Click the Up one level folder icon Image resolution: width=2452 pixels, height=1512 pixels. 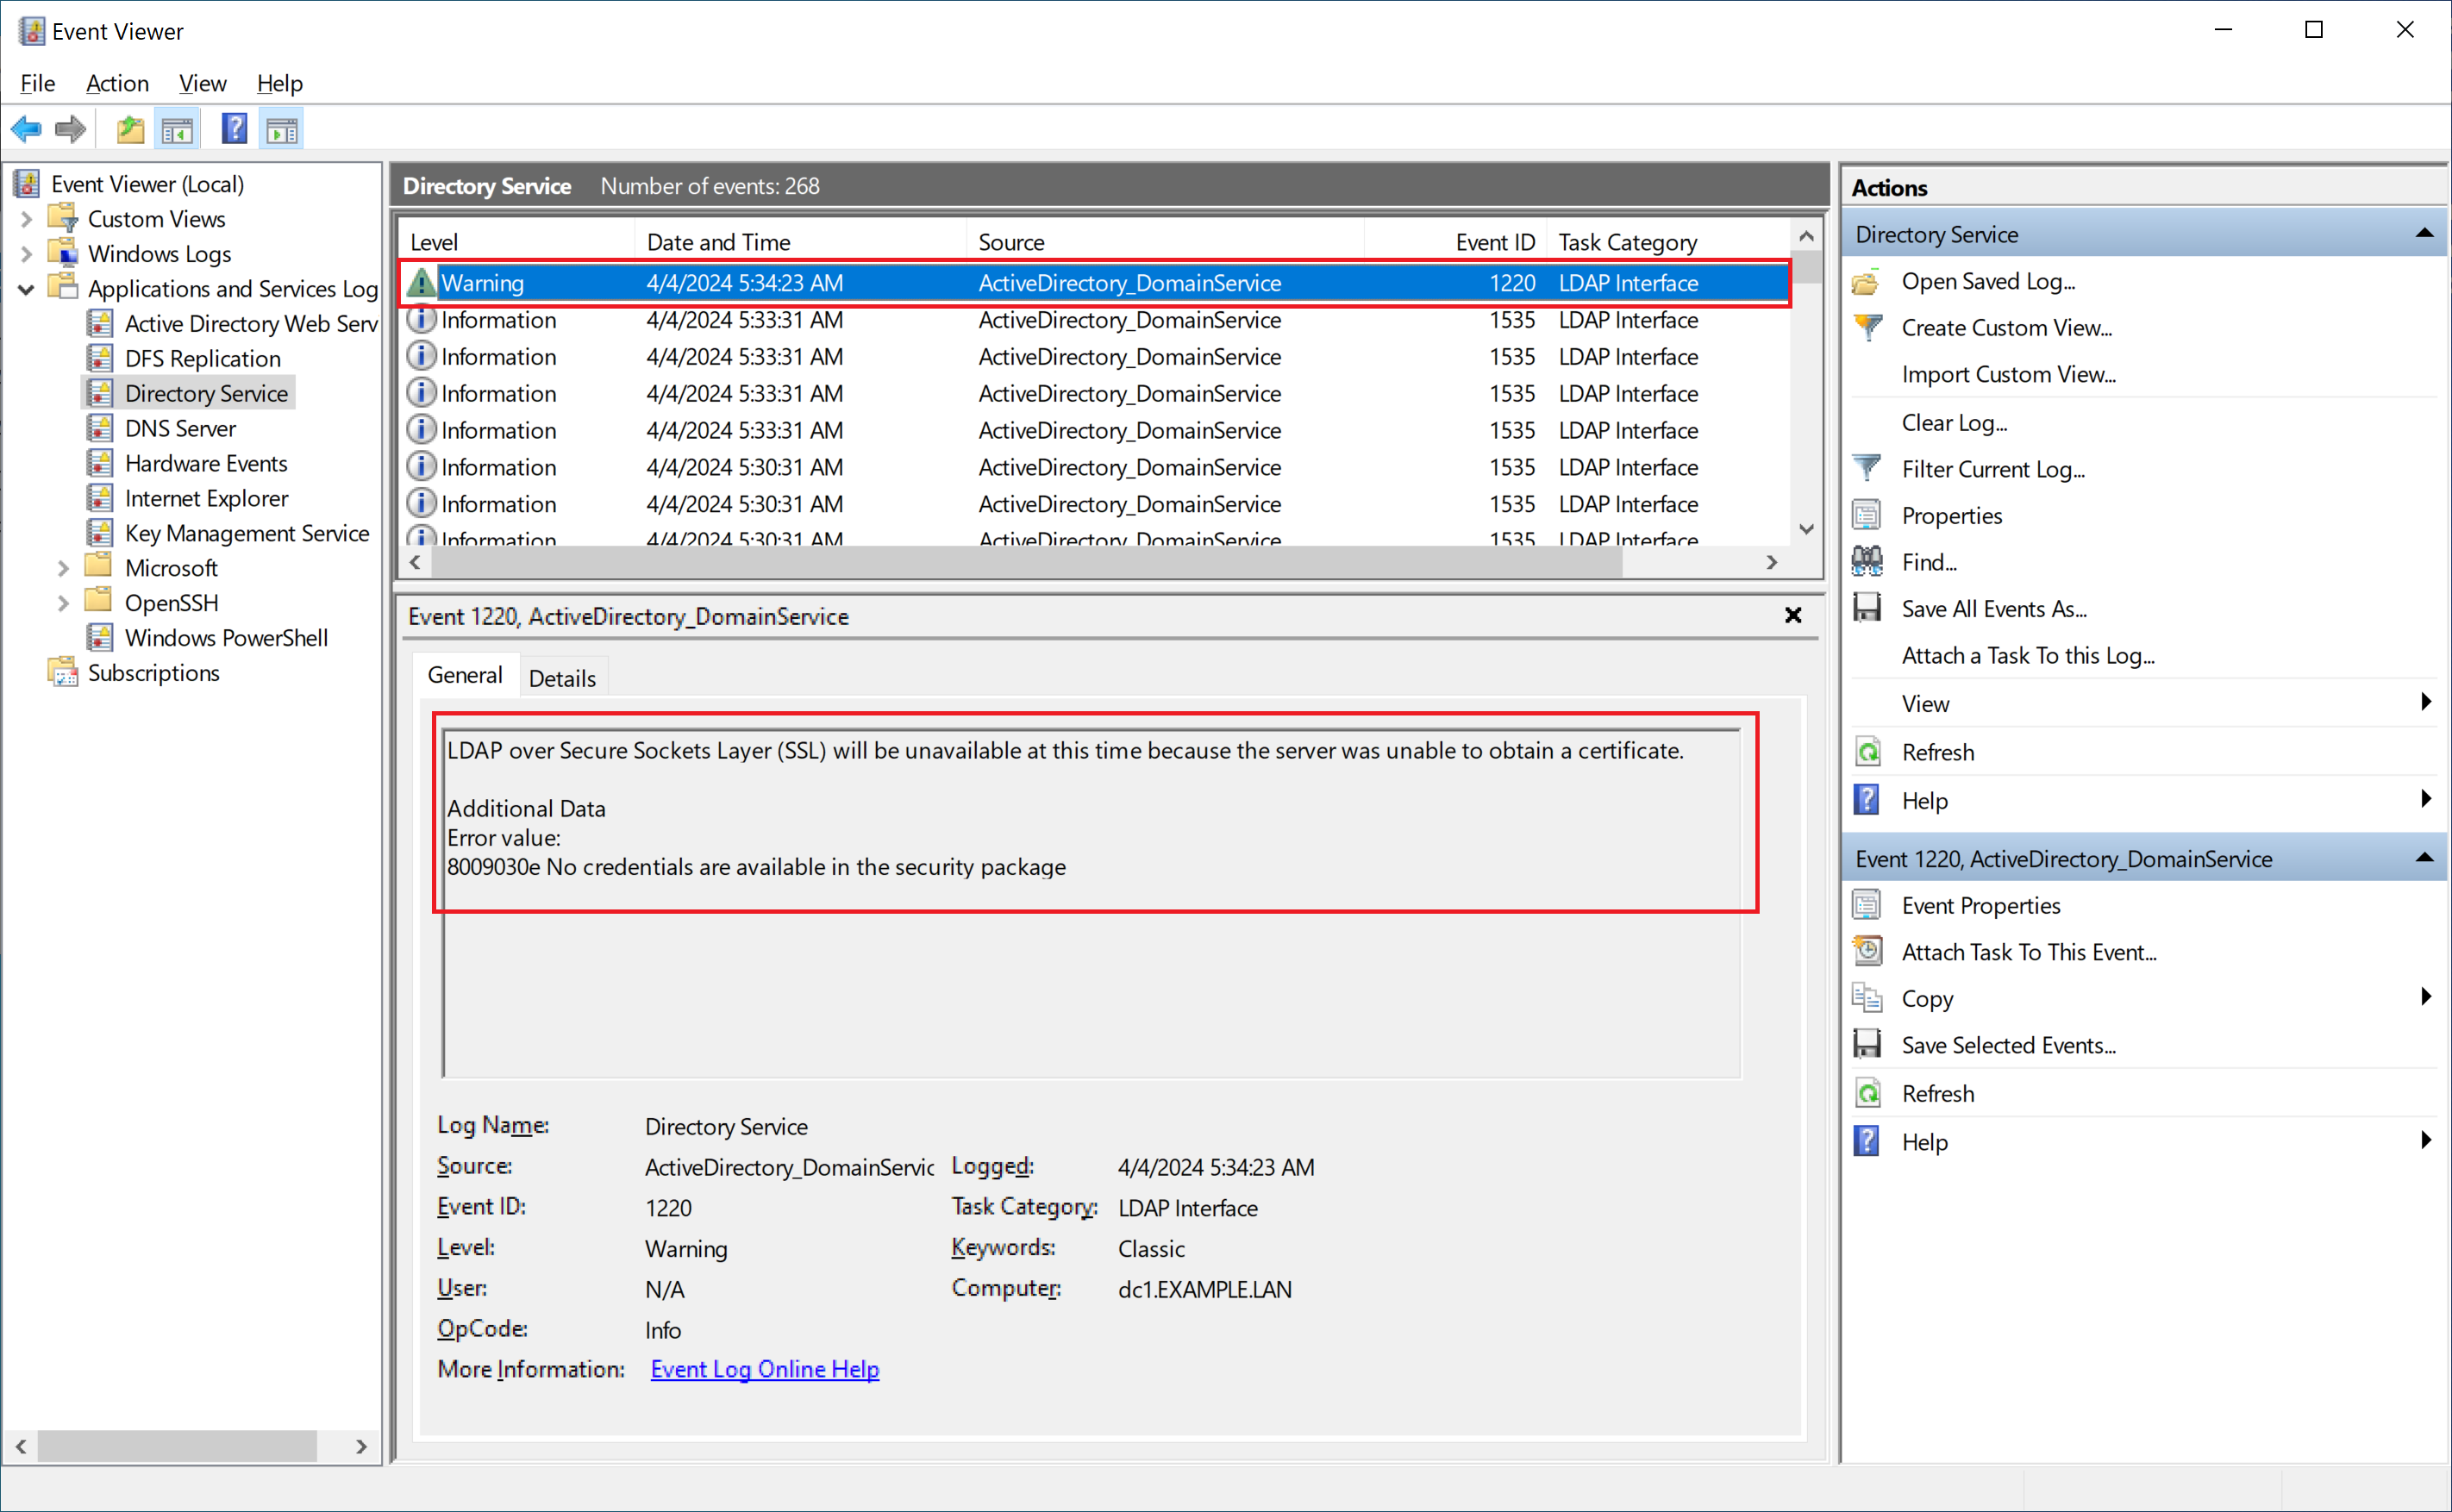131,129
